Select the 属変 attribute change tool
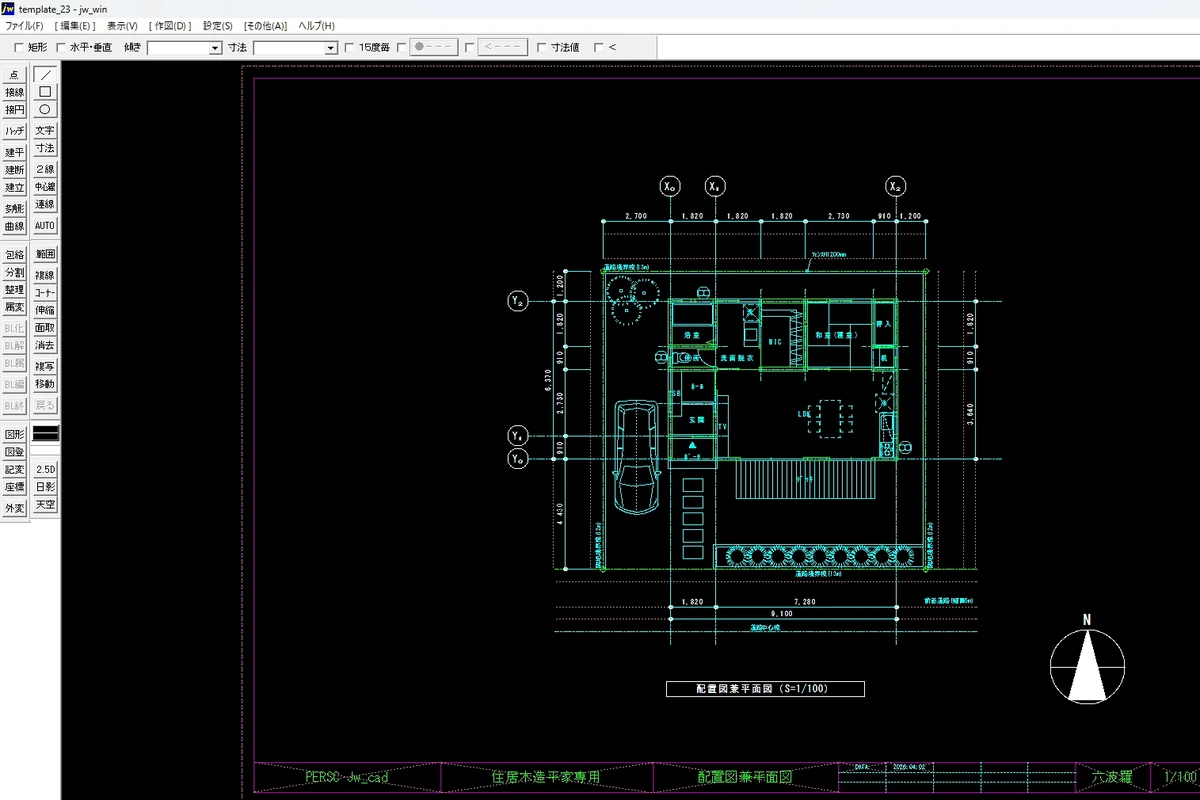 [x=14, y=307]
